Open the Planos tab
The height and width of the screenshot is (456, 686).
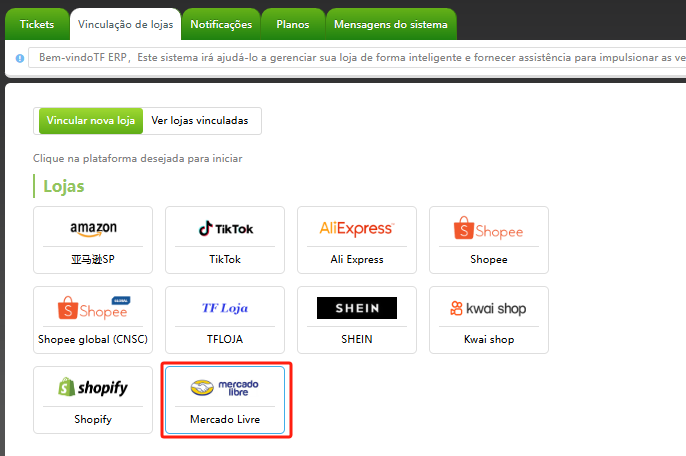(x=293, y=24)
